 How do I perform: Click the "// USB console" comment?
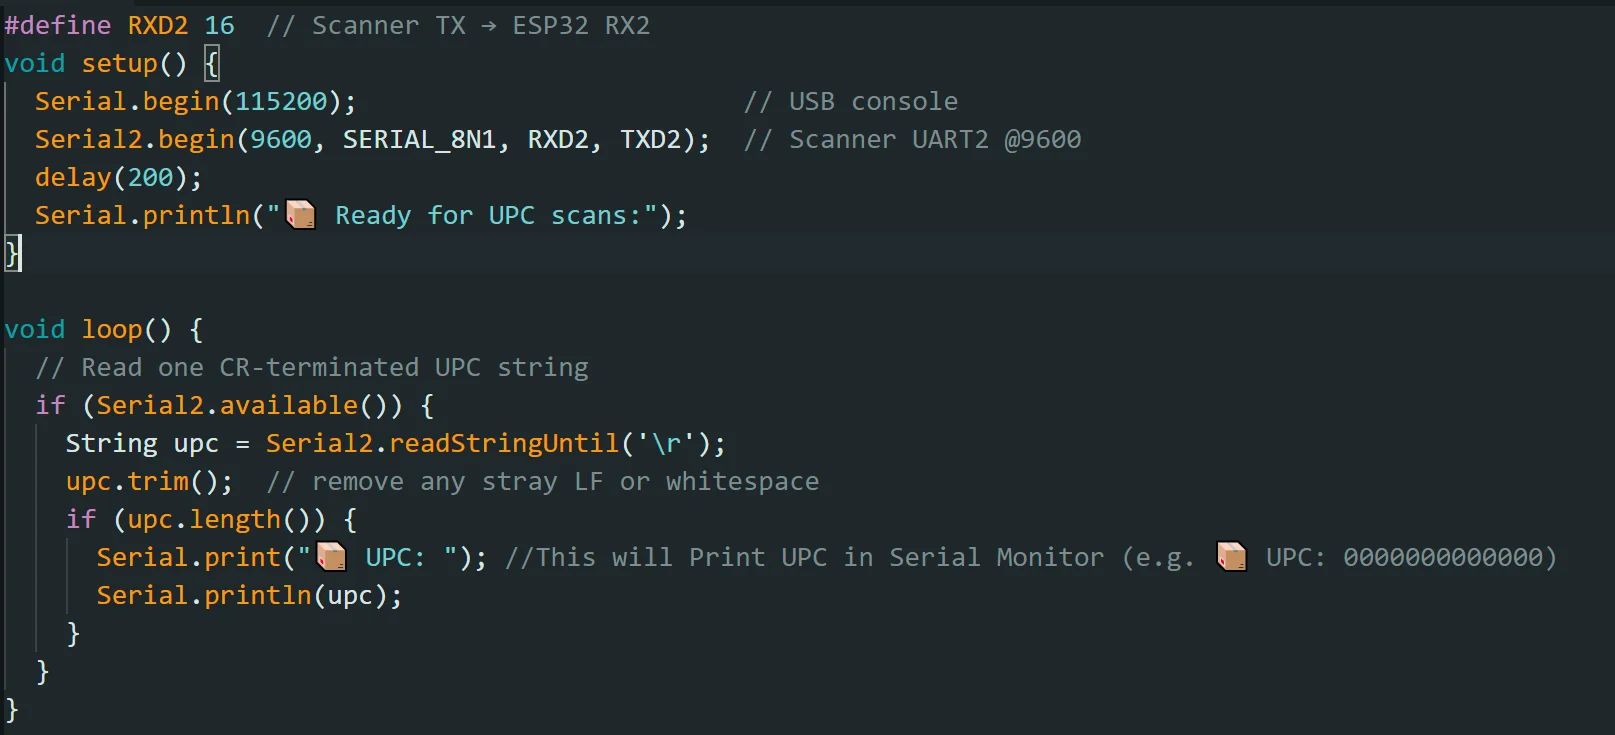[x=851, y=101]
